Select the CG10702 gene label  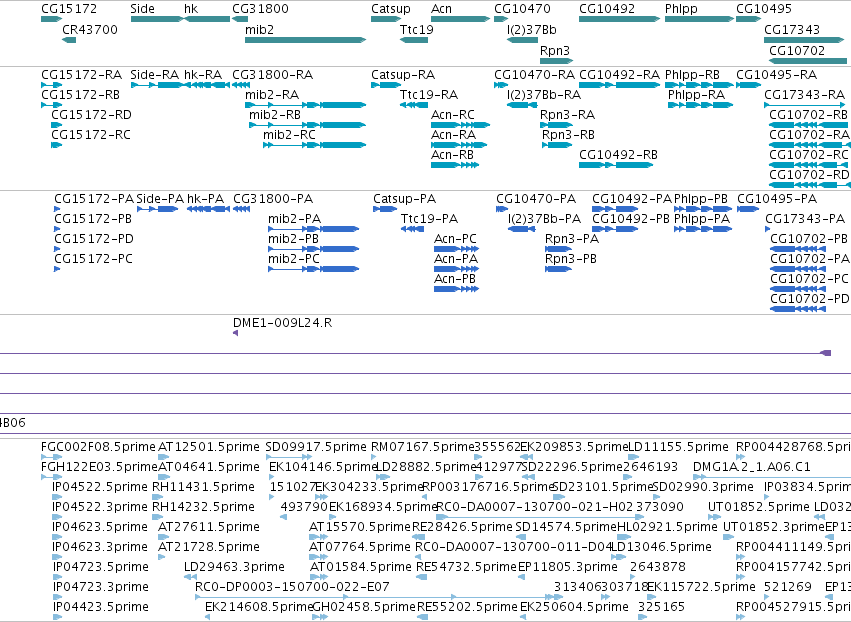tap(797, 50)
